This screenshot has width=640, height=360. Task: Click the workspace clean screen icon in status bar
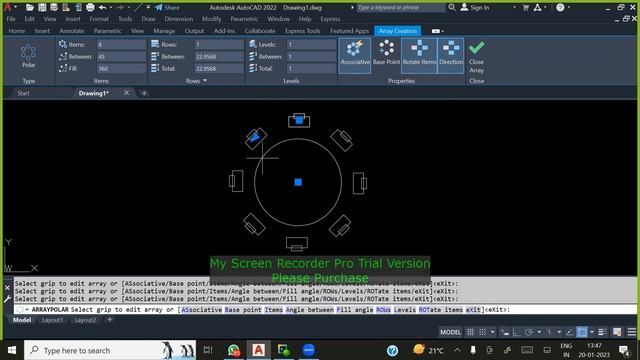[617, 332]
